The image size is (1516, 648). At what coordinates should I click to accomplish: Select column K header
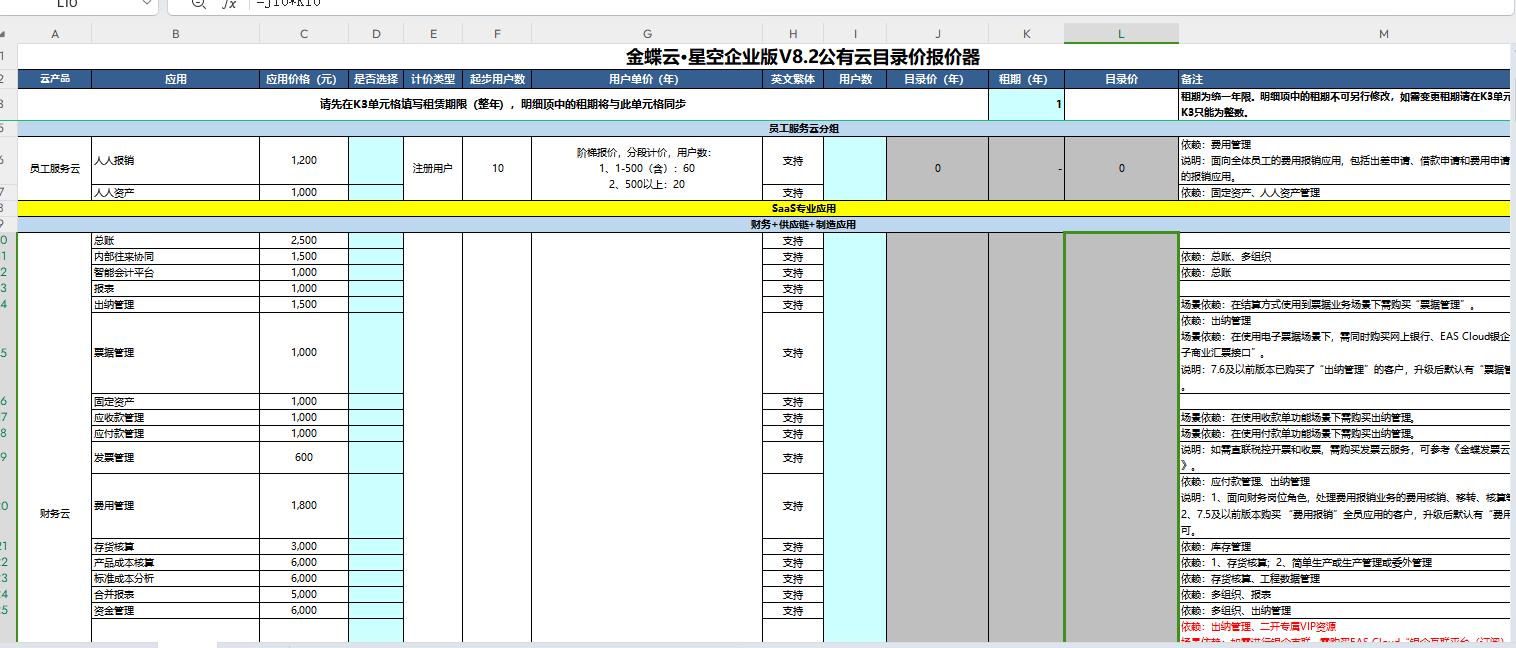[1026, 34]
